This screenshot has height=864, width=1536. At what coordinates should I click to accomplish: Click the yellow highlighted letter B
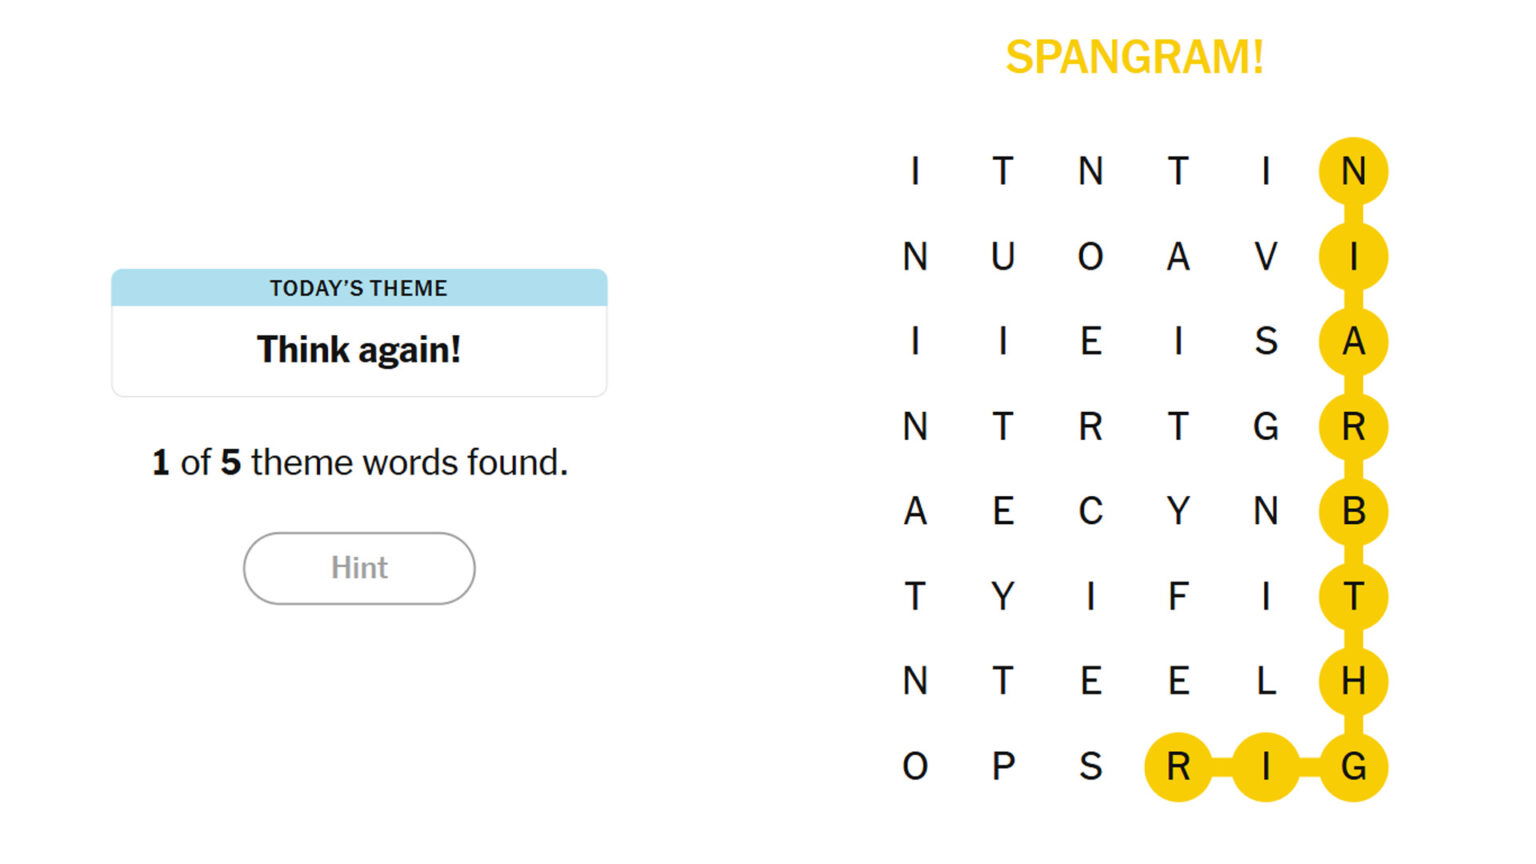coord(1353,512)
